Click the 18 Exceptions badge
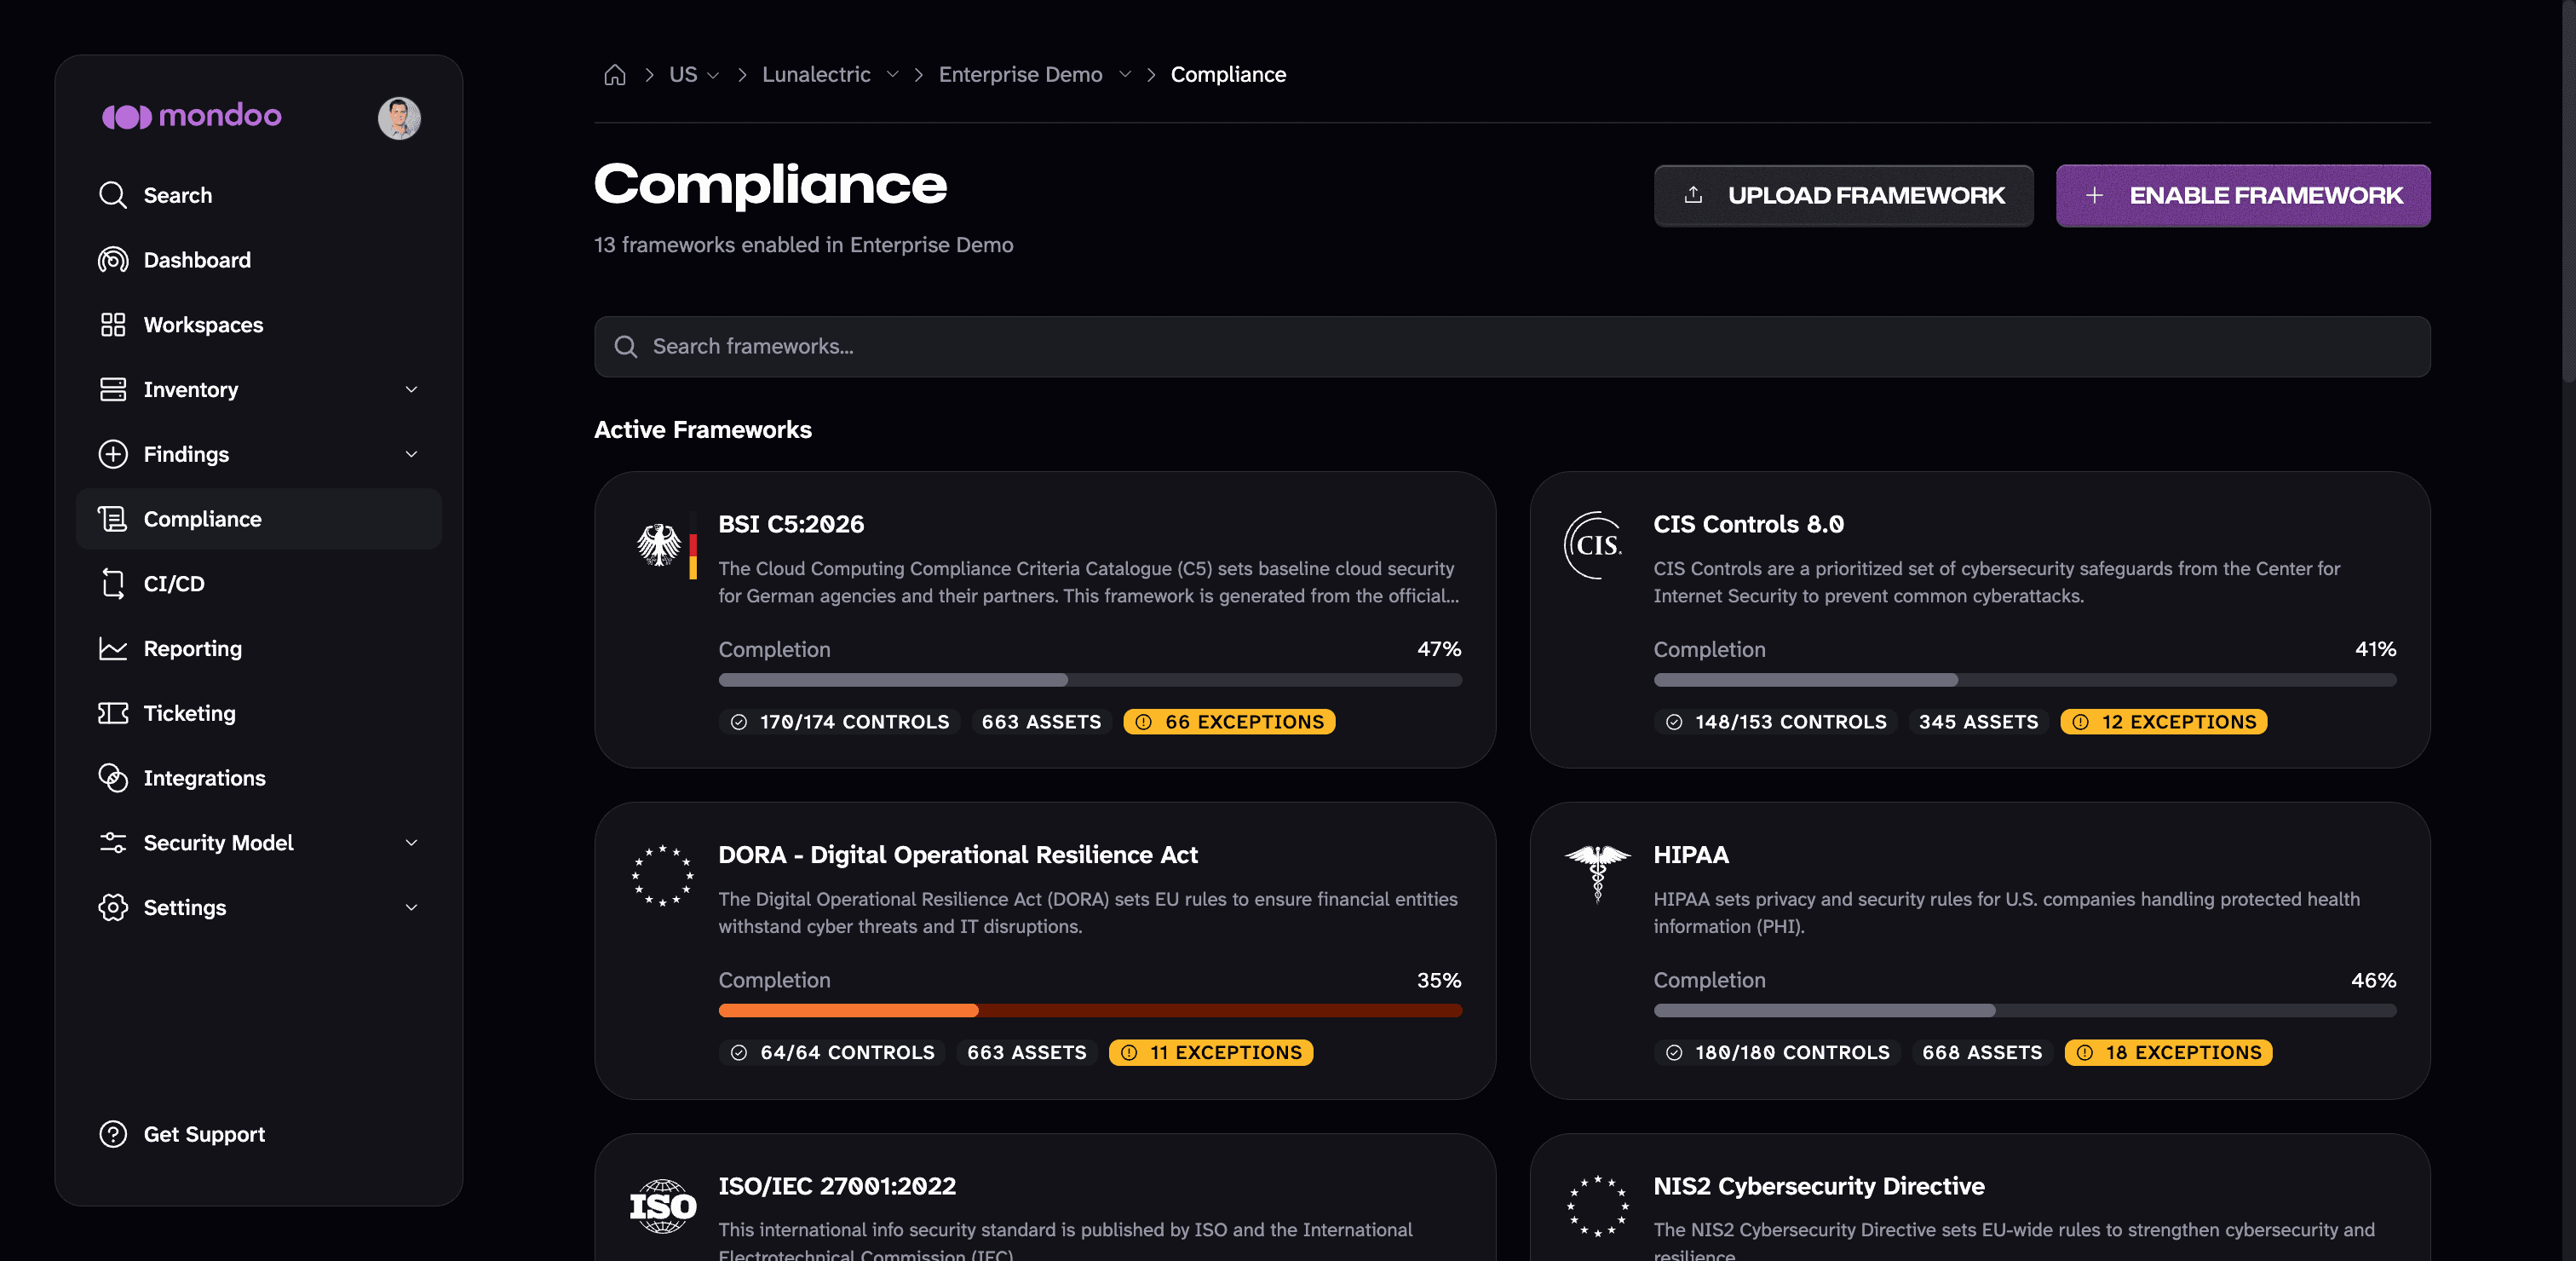Image resolution: width=2576 pixels, height=1261 pixels. click(2168, 1053)
